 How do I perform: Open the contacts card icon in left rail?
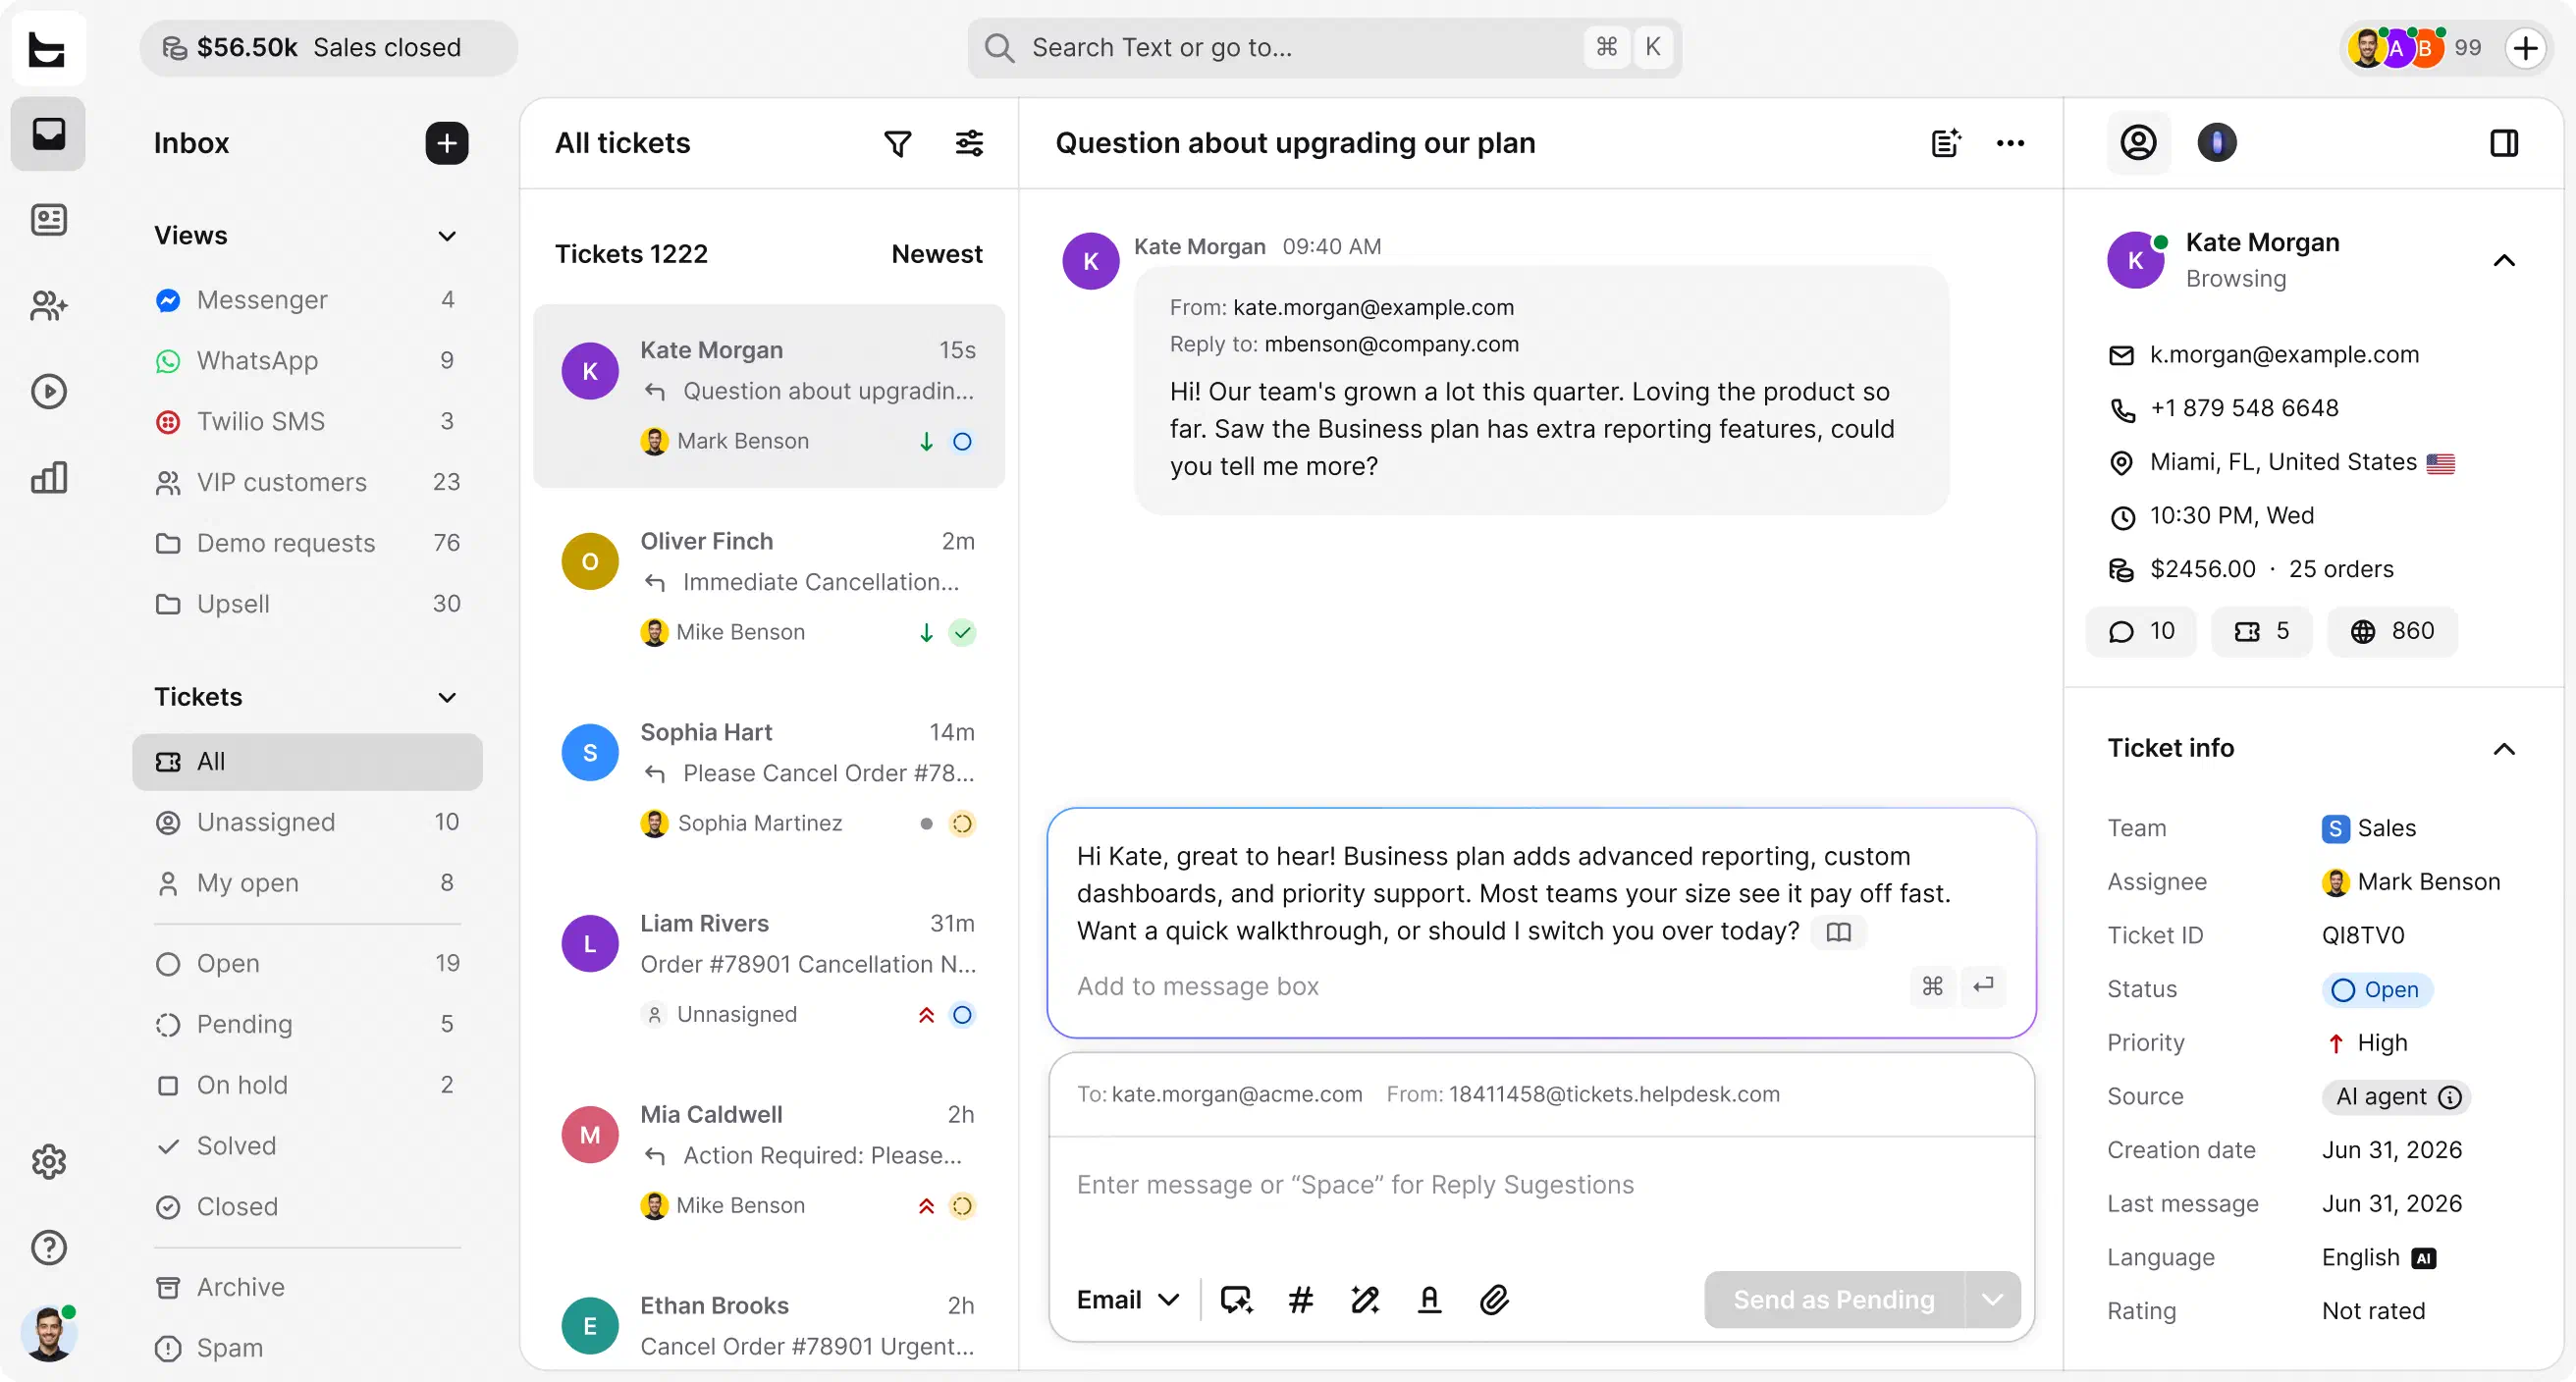(48, 220)
